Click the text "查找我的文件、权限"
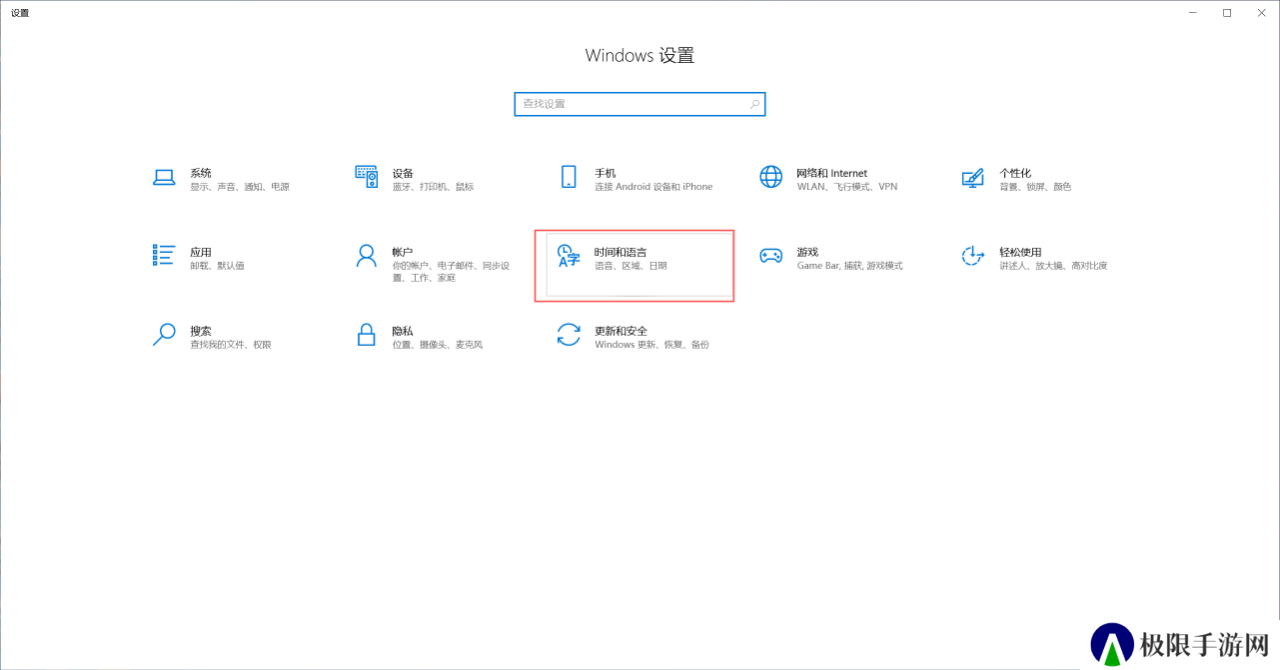 [x=231, y=345]
